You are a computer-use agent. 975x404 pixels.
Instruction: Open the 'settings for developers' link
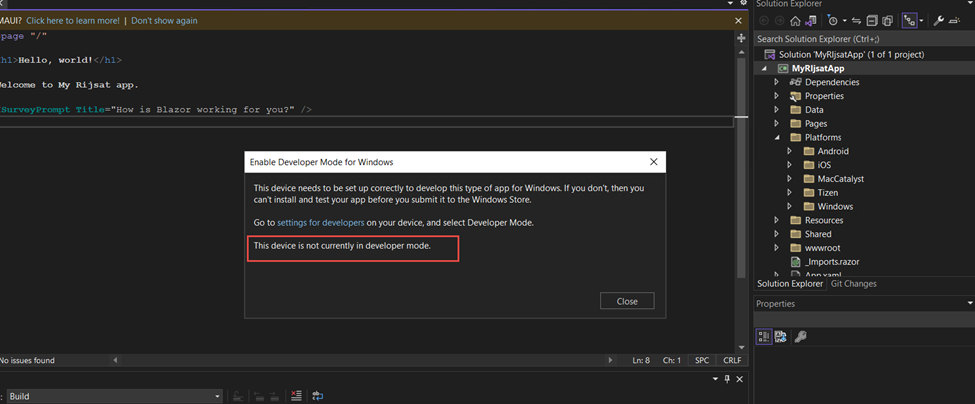click(320, 222)
